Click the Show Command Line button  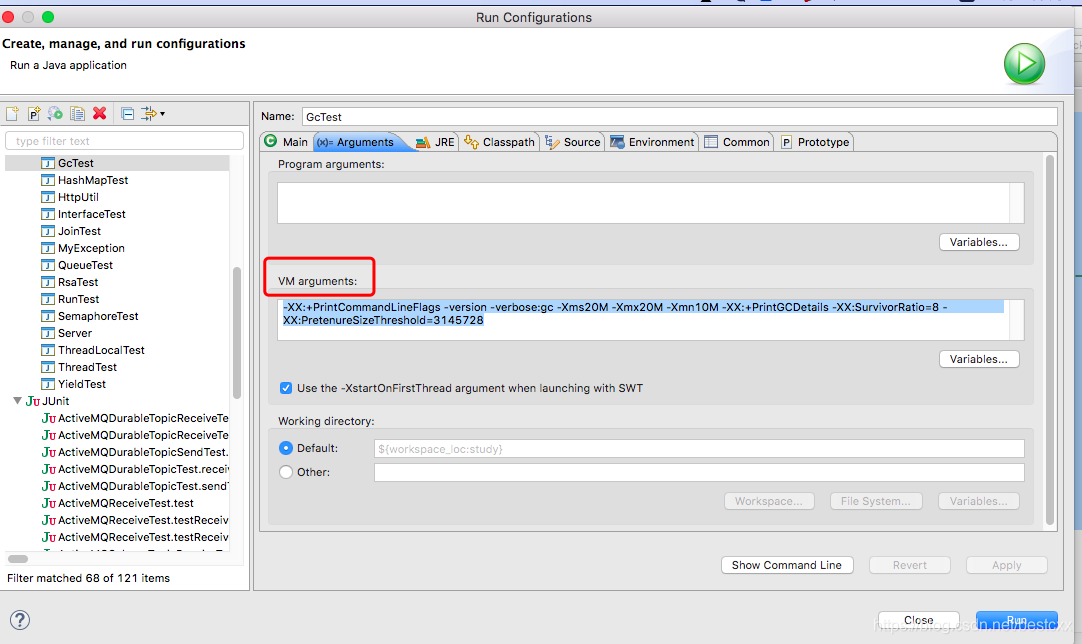click(787, 565)
